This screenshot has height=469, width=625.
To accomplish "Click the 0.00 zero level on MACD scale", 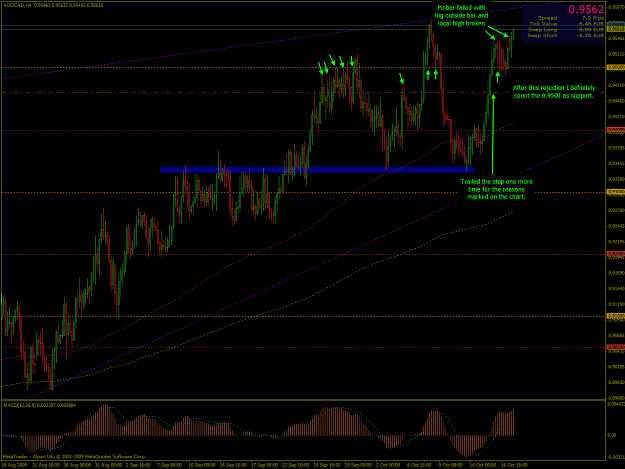I will 612,435.
